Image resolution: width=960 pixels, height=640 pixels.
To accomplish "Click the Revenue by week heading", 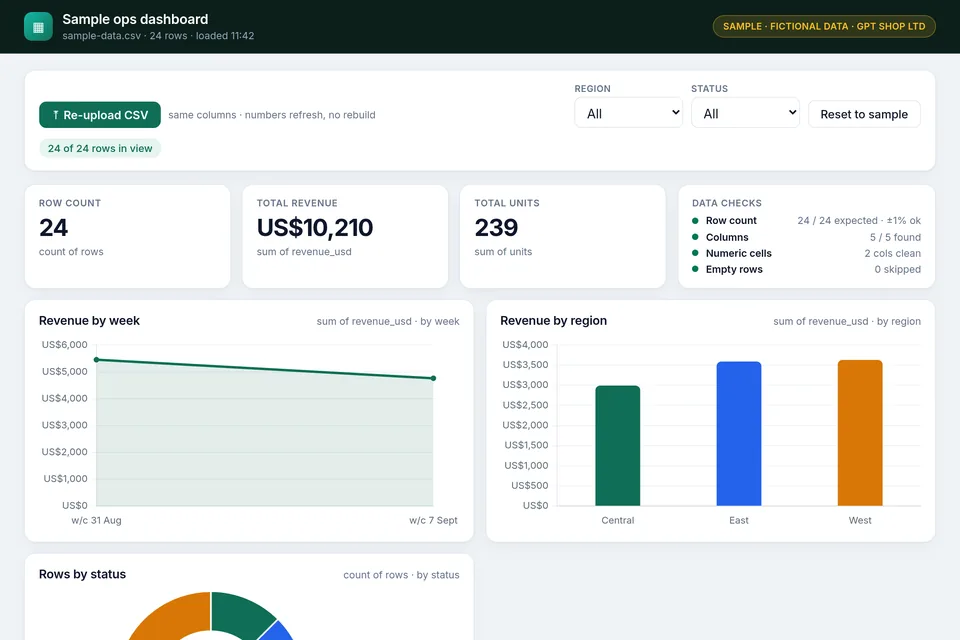I will pos(89,320).
